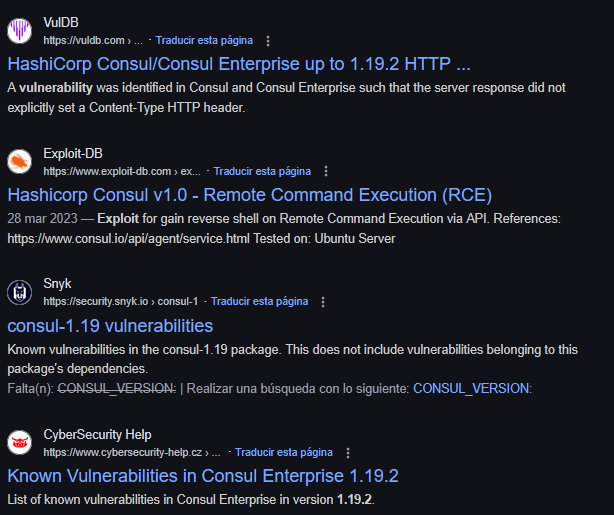Open Hashicorp Consul v1.0 RCE result title
This screenshot has height=515, width=614.
(x=249, y=195)
